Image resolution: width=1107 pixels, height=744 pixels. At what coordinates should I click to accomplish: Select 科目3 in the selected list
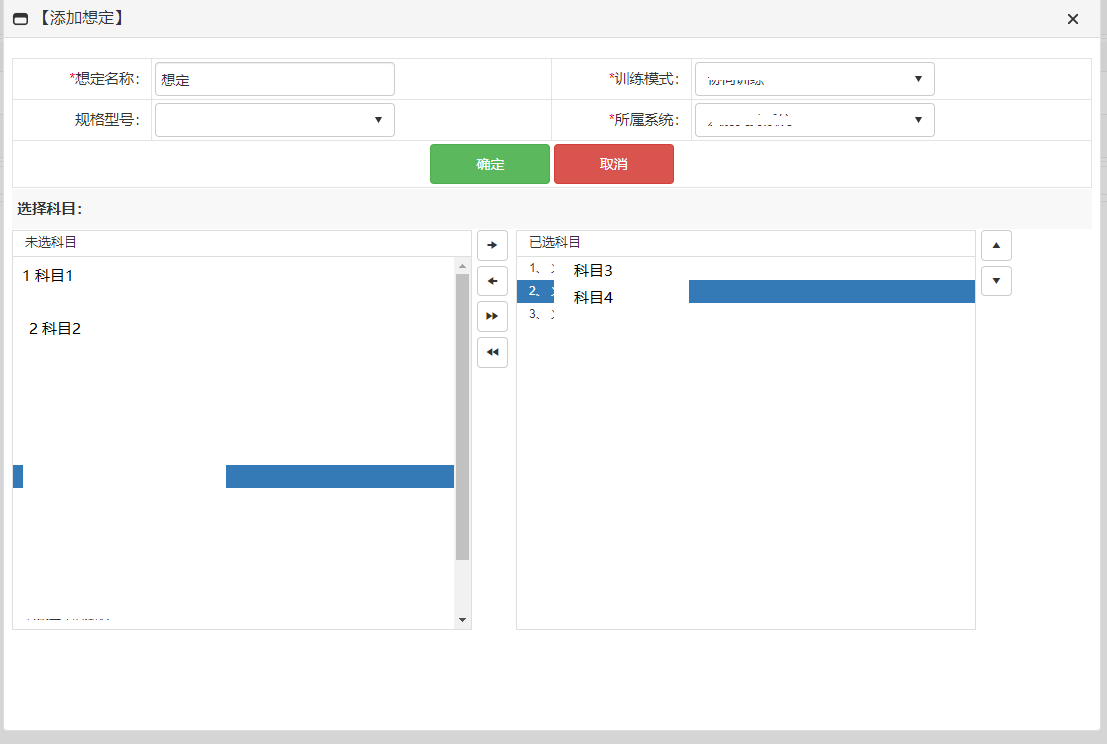593,270
